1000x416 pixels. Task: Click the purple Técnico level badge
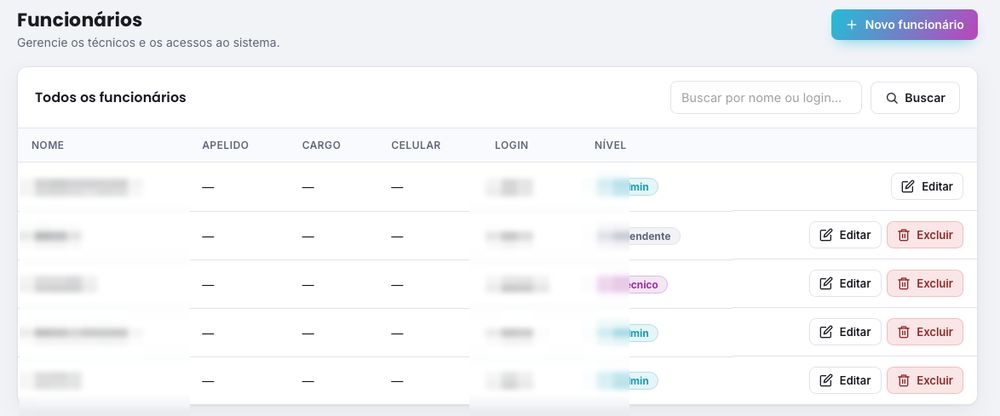pos(632,285)
